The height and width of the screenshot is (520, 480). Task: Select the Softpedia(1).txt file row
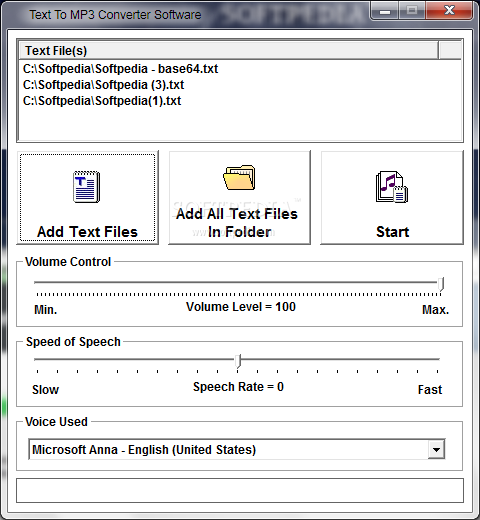[x=102, y=101]
